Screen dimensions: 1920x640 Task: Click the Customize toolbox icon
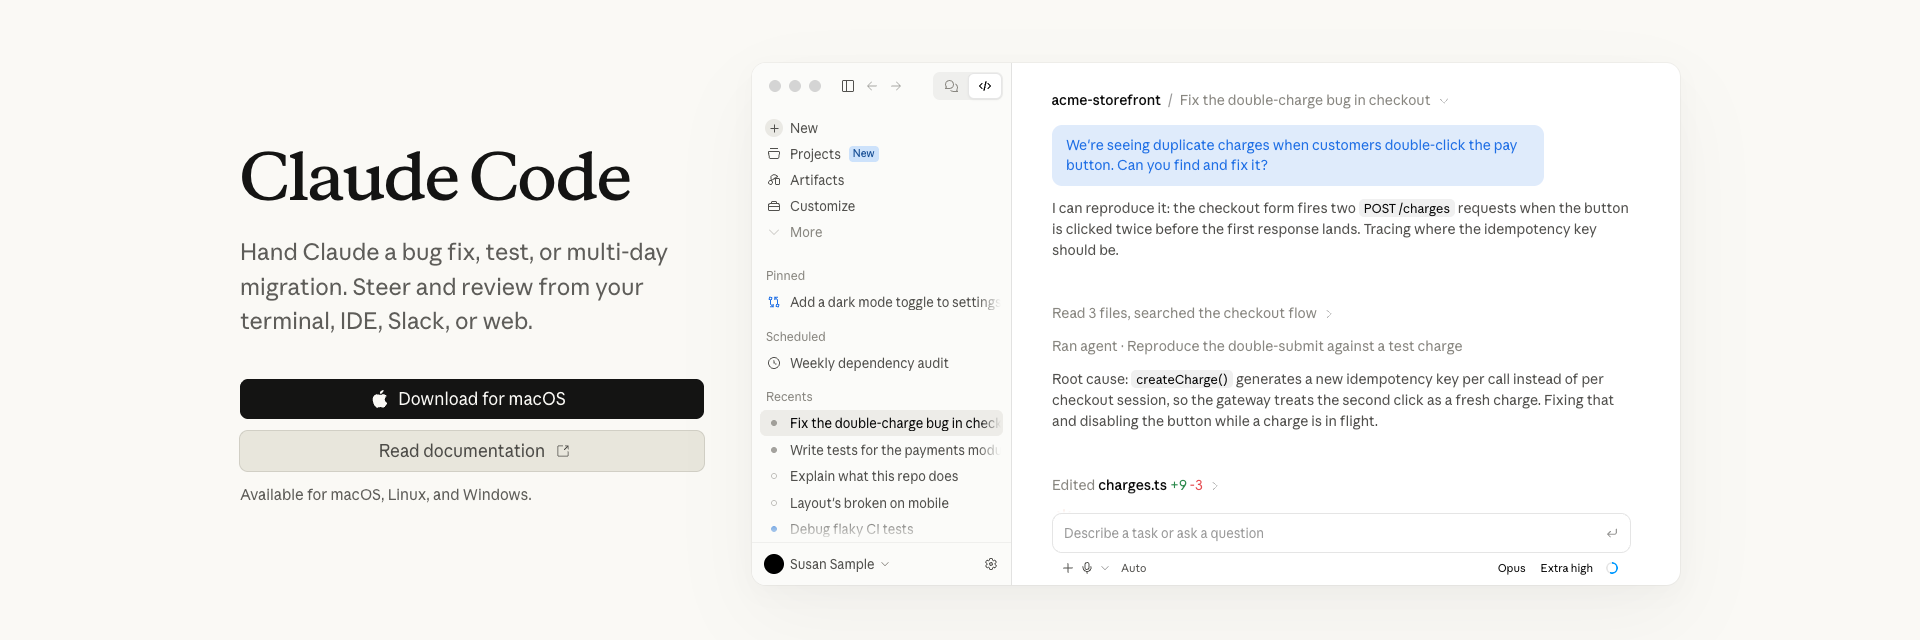(x=774, y=206)
